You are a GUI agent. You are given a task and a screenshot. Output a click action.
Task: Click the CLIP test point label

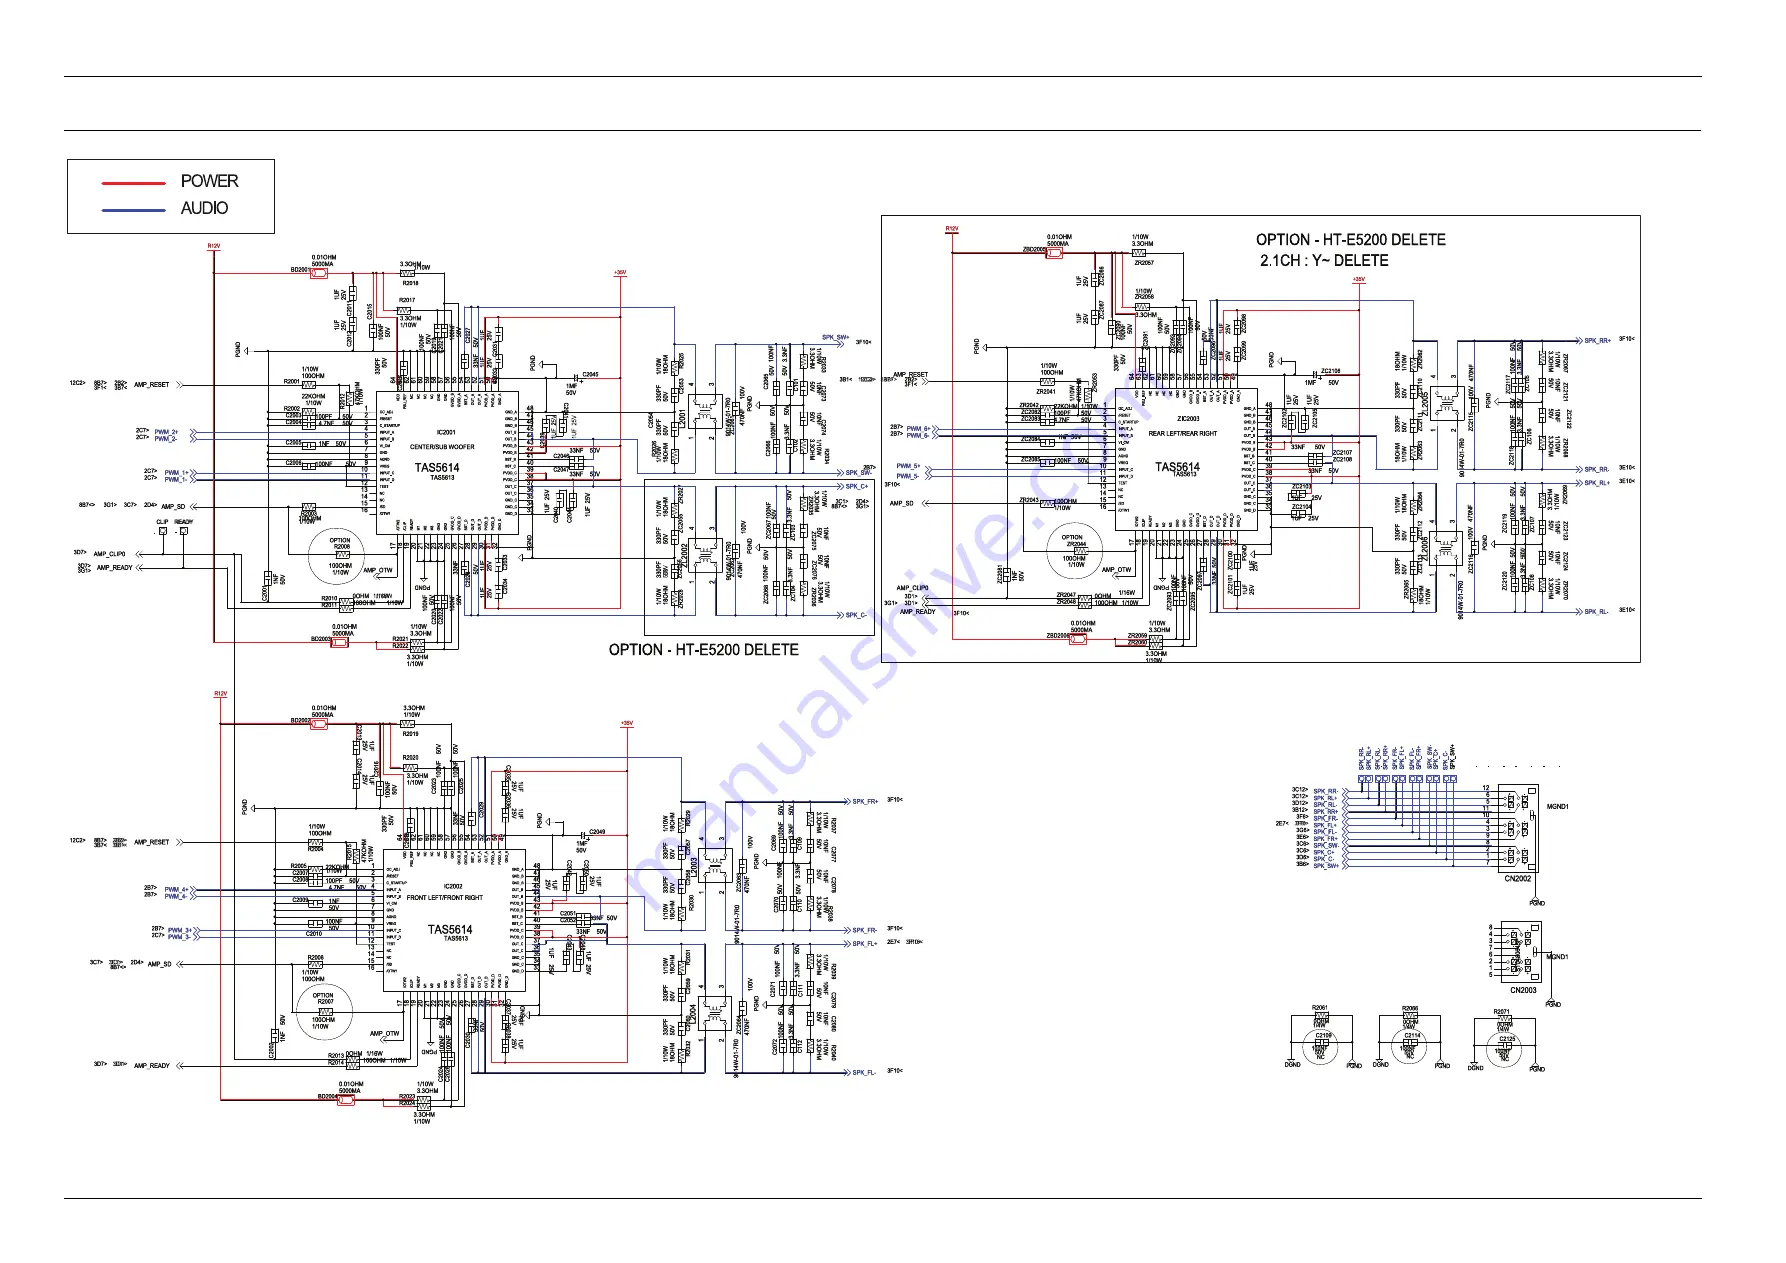click(162, 522)
